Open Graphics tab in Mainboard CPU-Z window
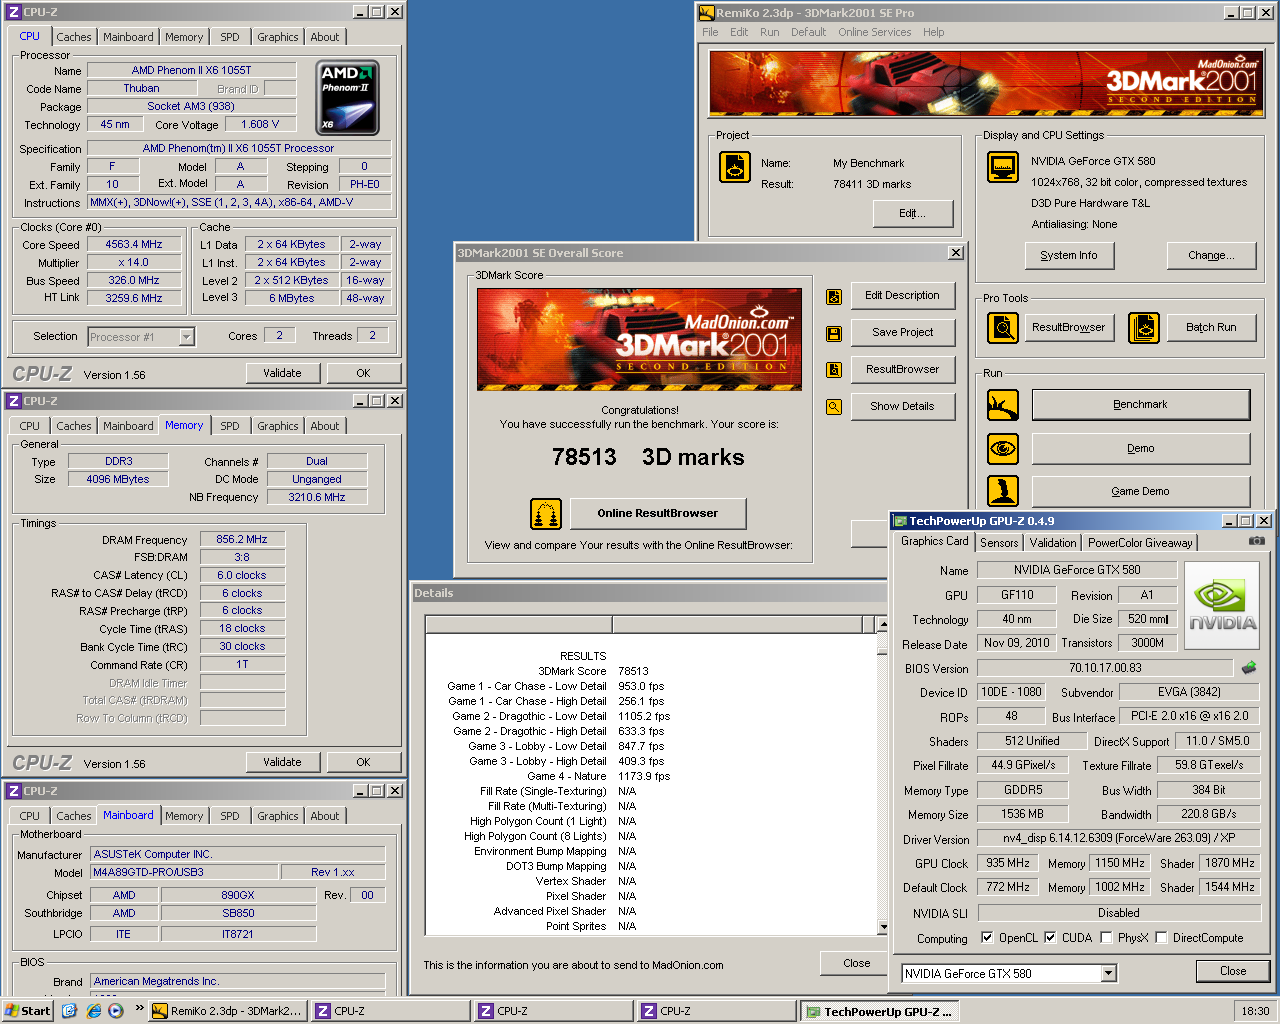Viewport: 1280px width, 1024px height. tap(277, 816)
